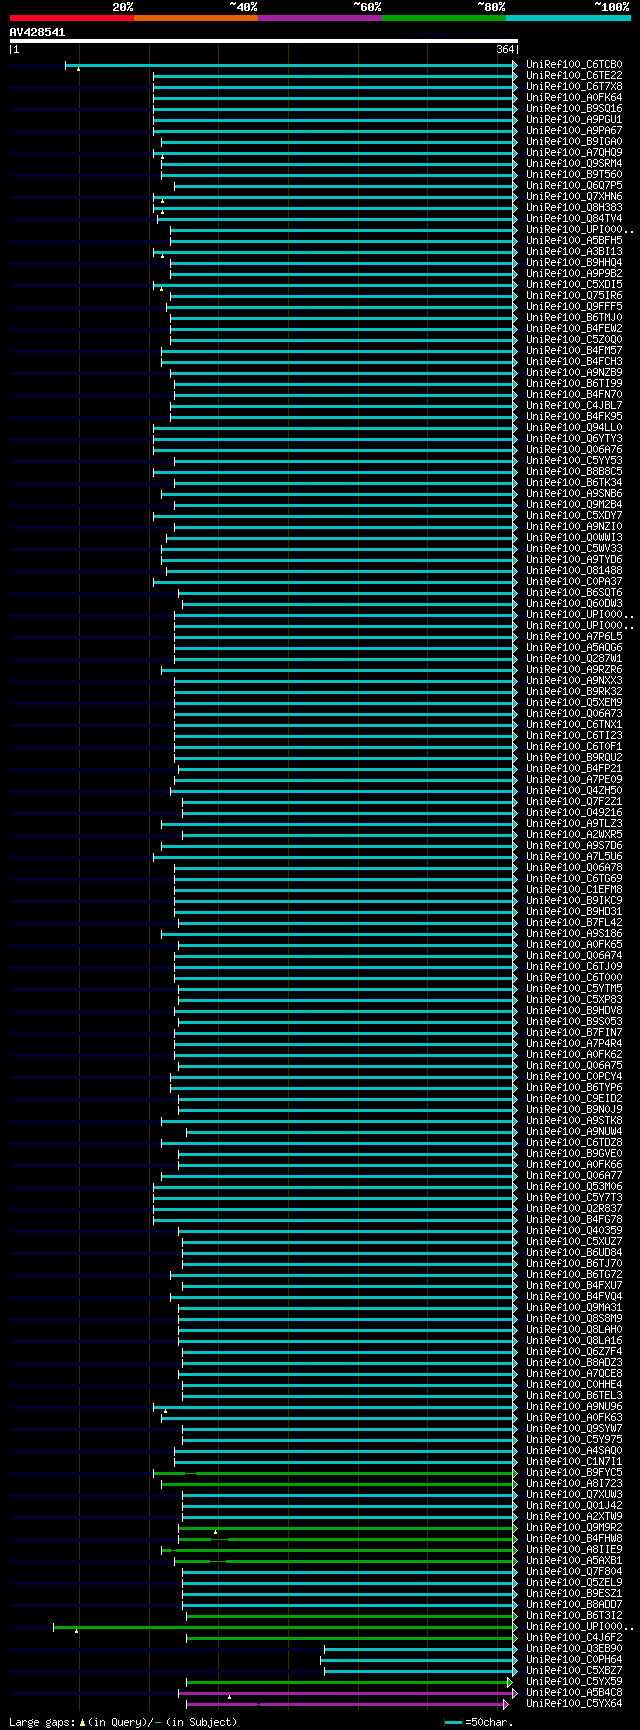640x1730 pixels.
Task: Open hit UniRef100_A3BI13
Action: (574, 252)
